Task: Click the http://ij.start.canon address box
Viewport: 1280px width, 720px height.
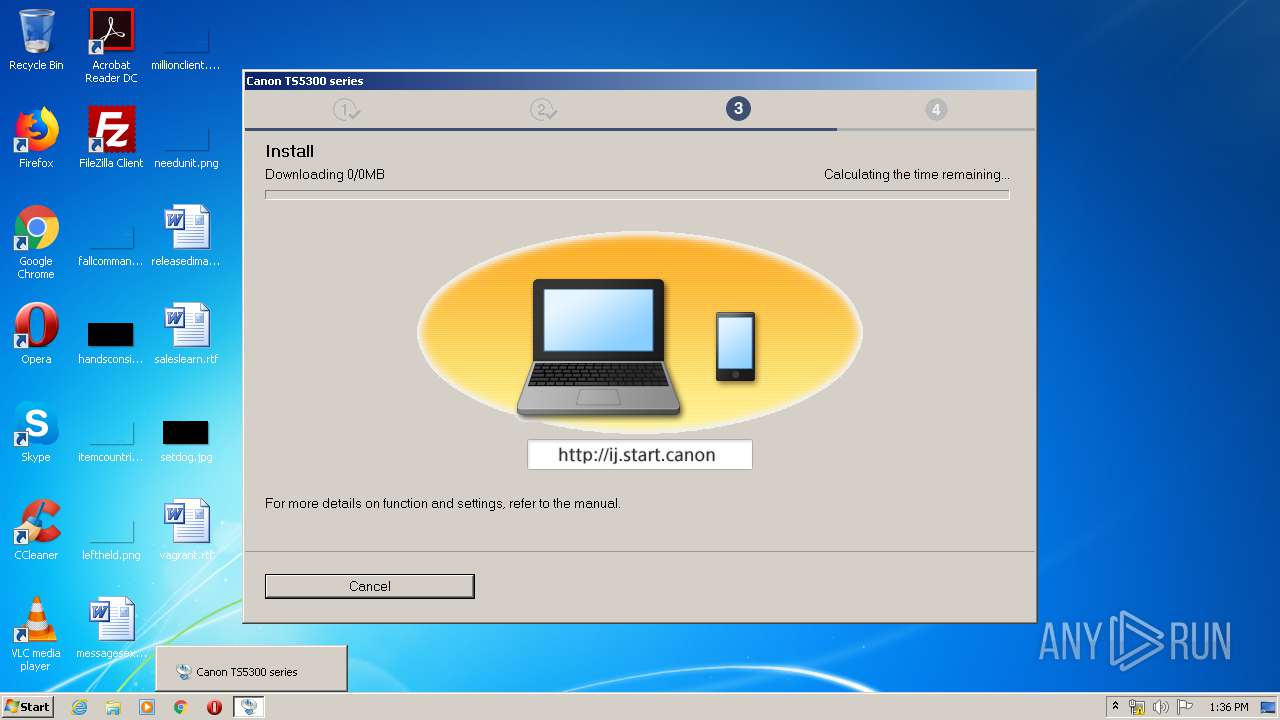Action: (x=640, y=455)
